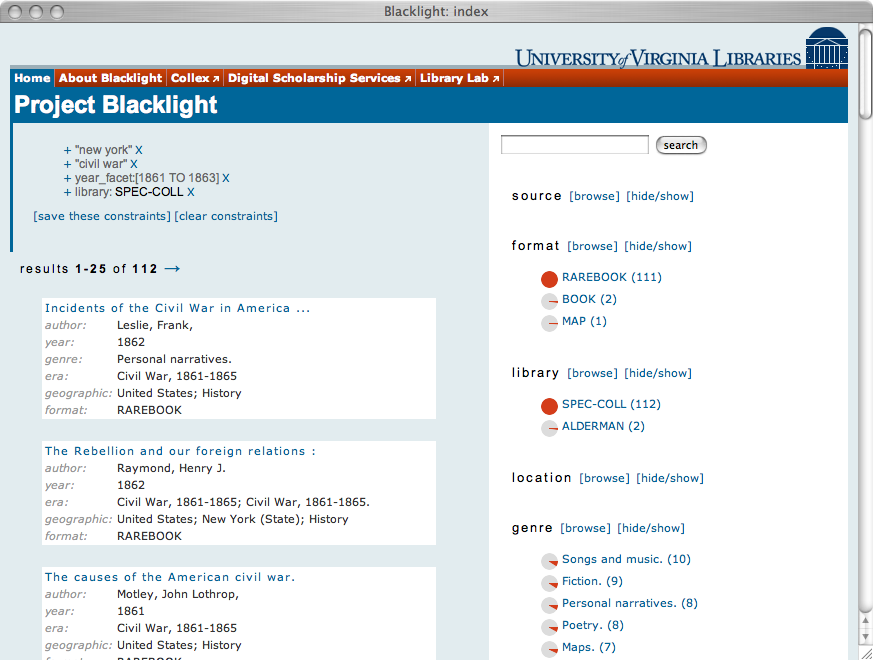The image size is (873, 660).
Task: Select ALDERMAN (2) library facet
Action: click(604, 426)
